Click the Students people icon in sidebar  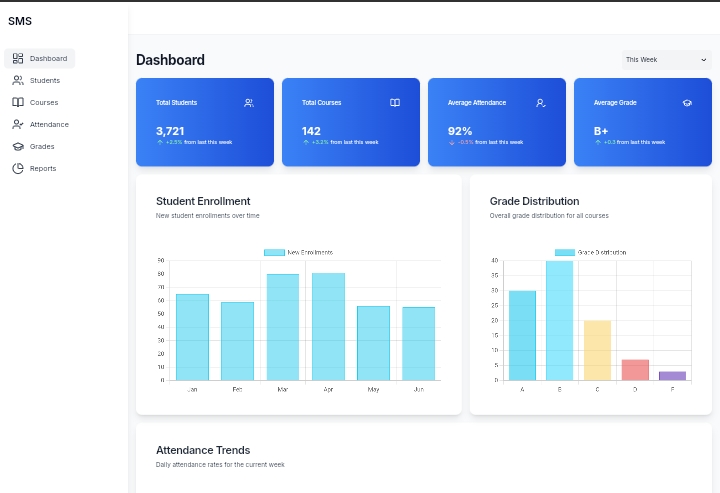[x=18, y=80]
